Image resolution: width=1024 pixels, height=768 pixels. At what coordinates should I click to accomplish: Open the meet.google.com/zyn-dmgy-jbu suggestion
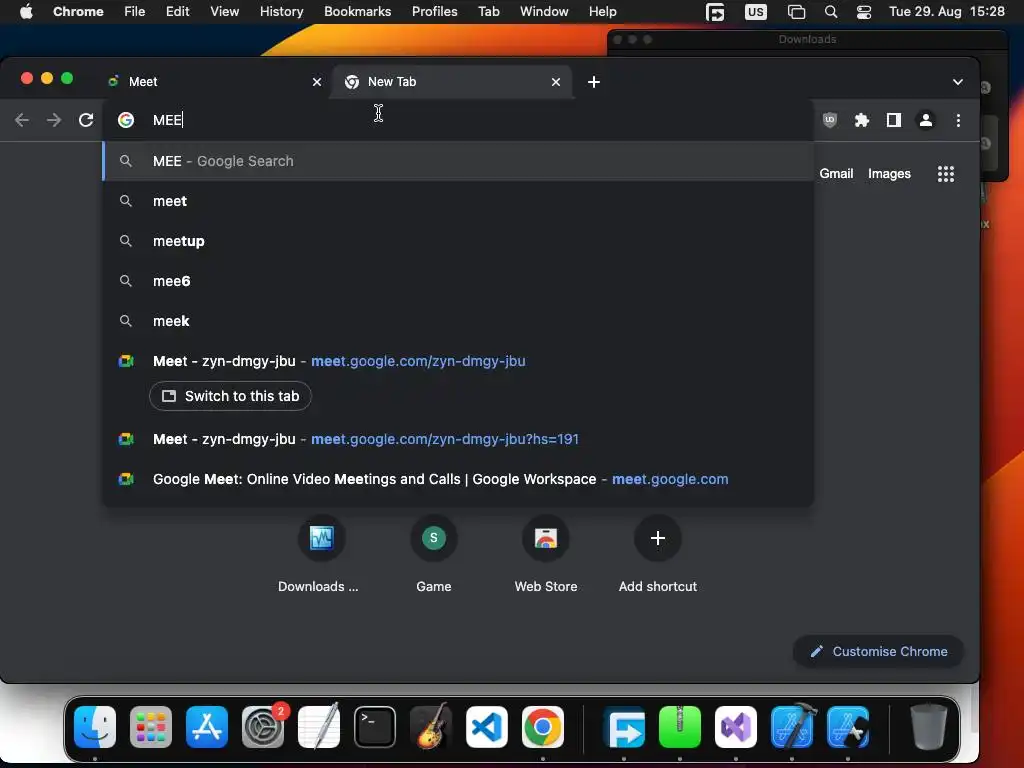(x=458, y=361)
